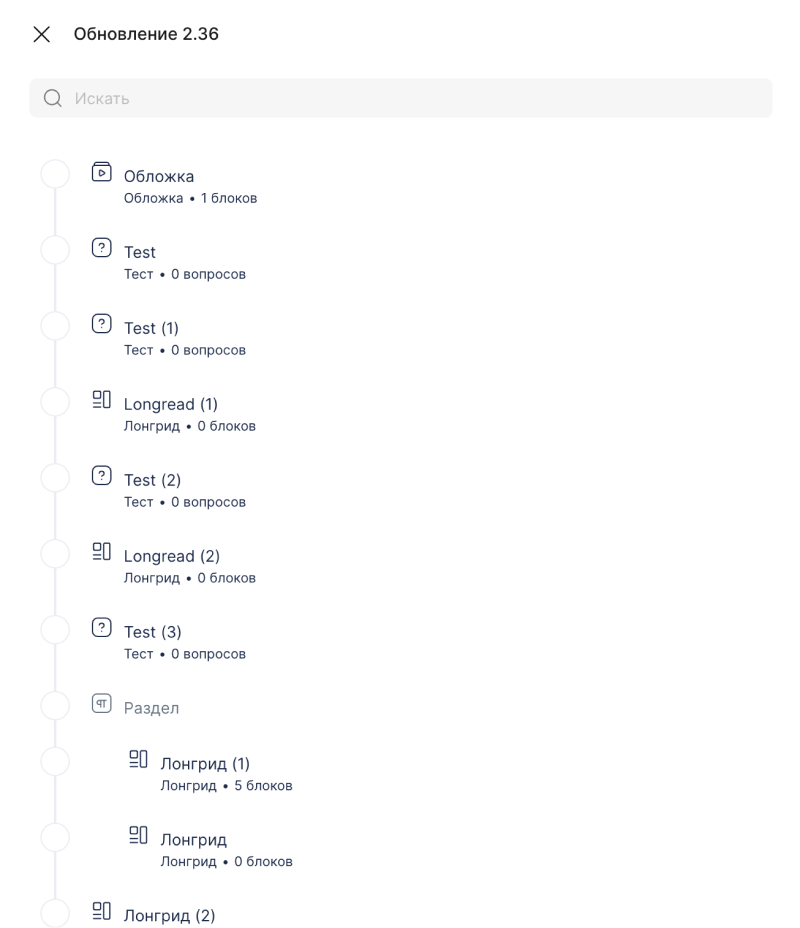Open the Лонгрид (1) lesson
800x928 pixels.
coord(205,764)
